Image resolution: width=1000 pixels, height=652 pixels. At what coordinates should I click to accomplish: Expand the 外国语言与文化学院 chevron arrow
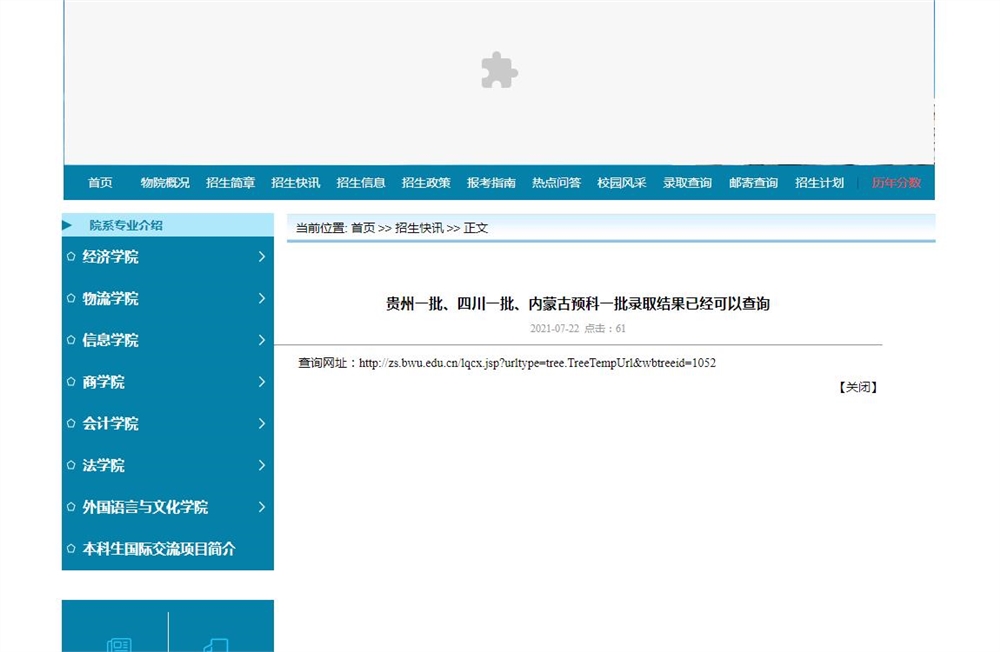tap(261, 507)
